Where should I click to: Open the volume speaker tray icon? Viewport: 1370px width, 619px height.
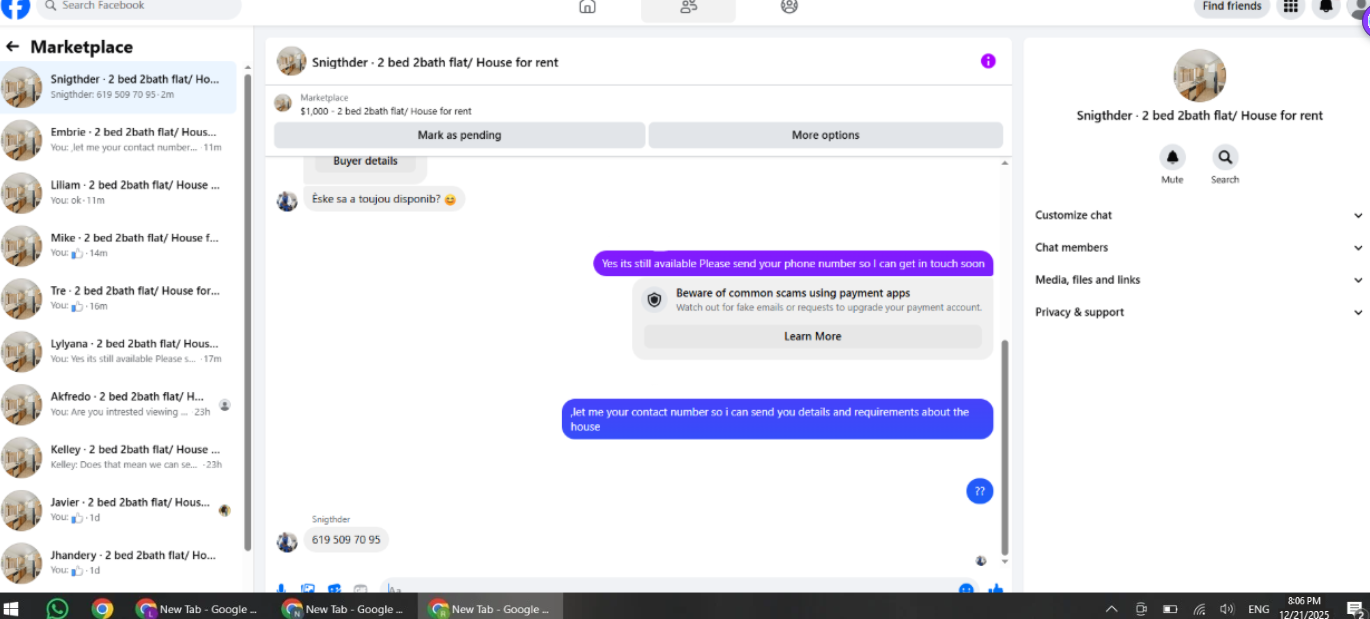coord(1227,609)
